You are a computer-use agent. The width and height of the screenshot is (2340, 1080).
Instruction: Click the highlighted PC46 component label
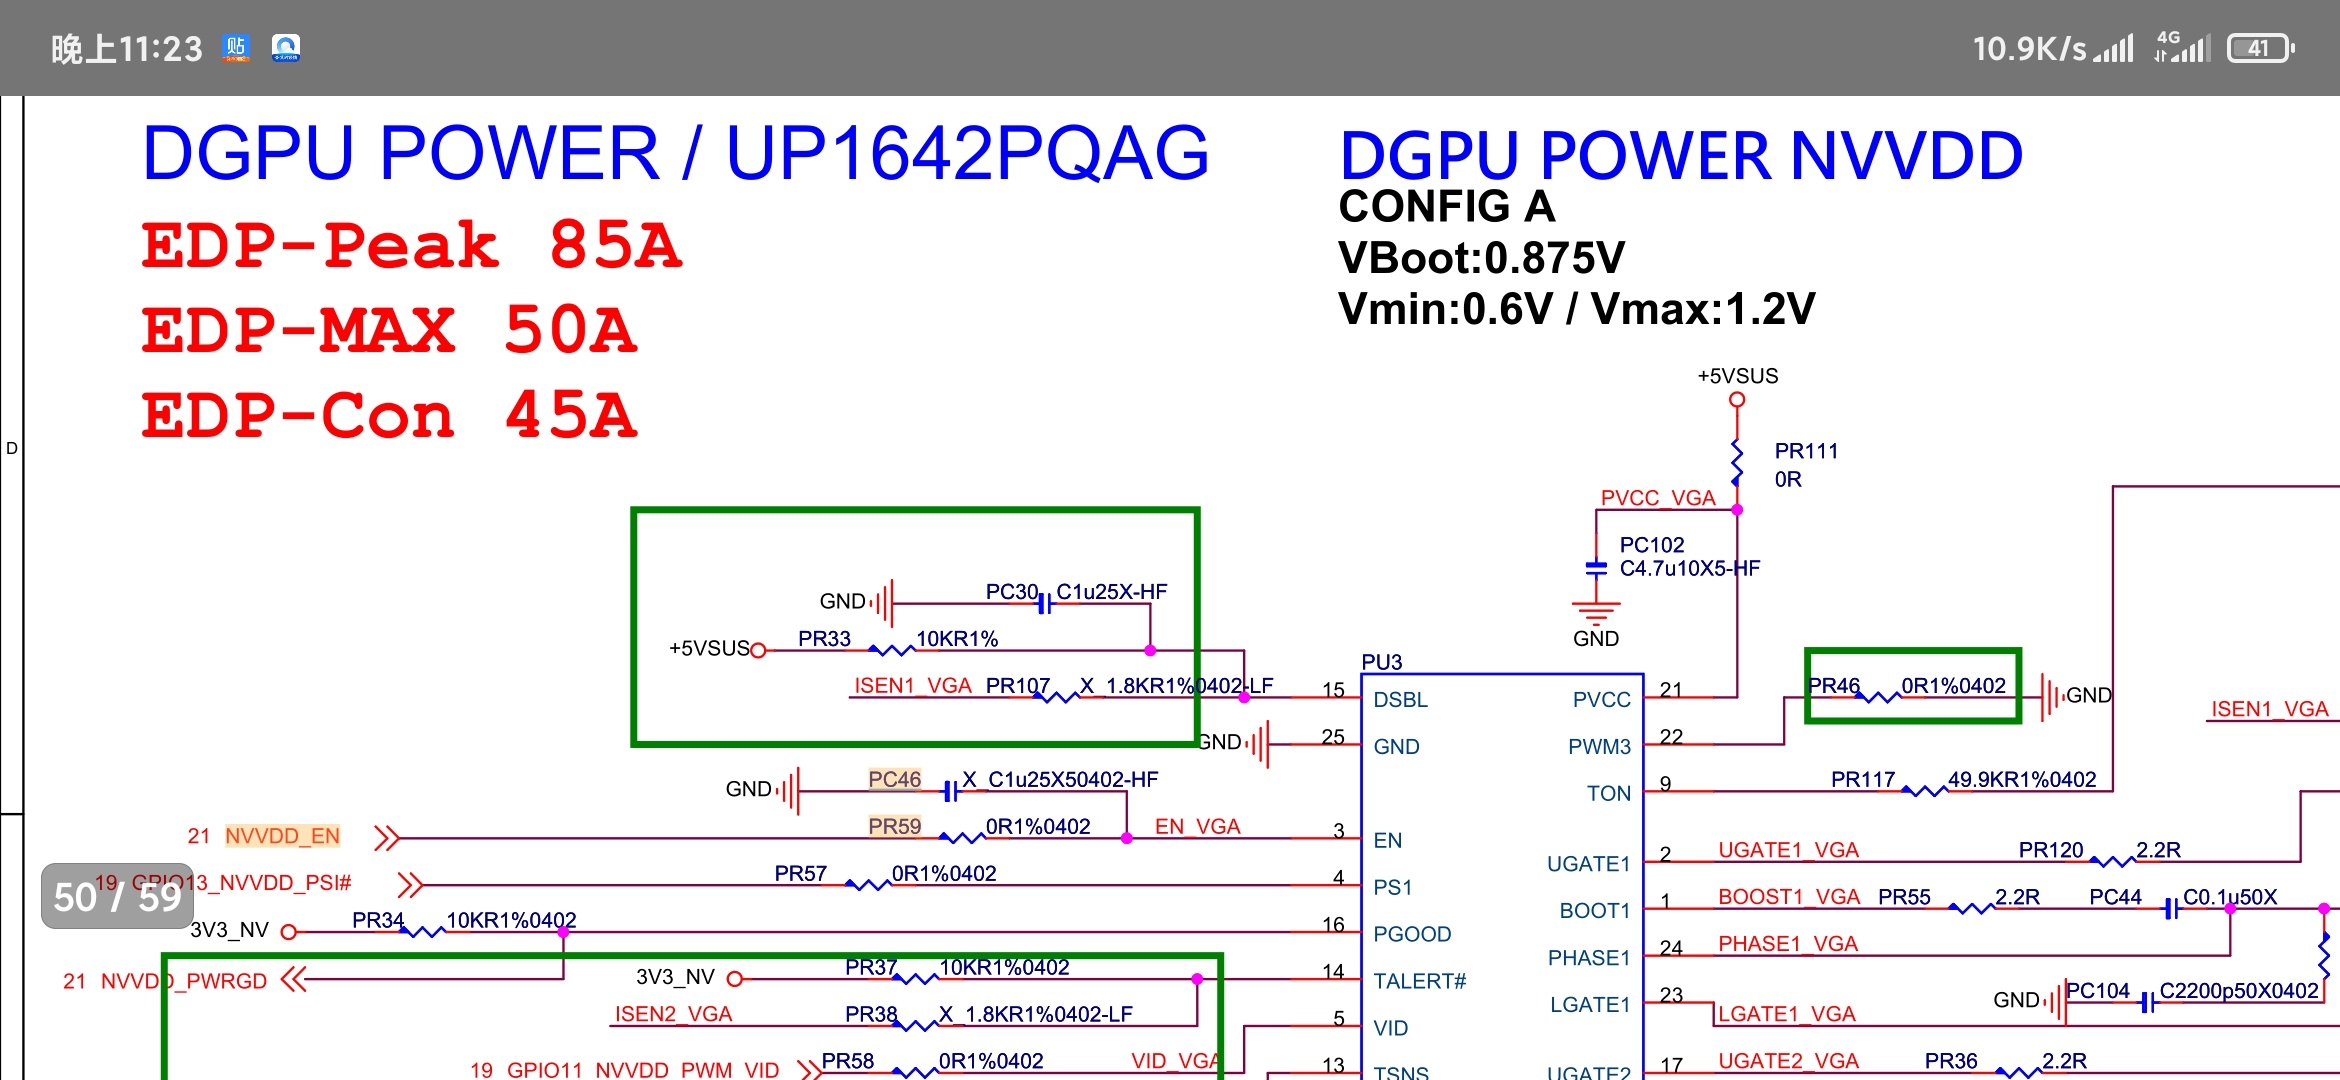(x=894, y=779)
